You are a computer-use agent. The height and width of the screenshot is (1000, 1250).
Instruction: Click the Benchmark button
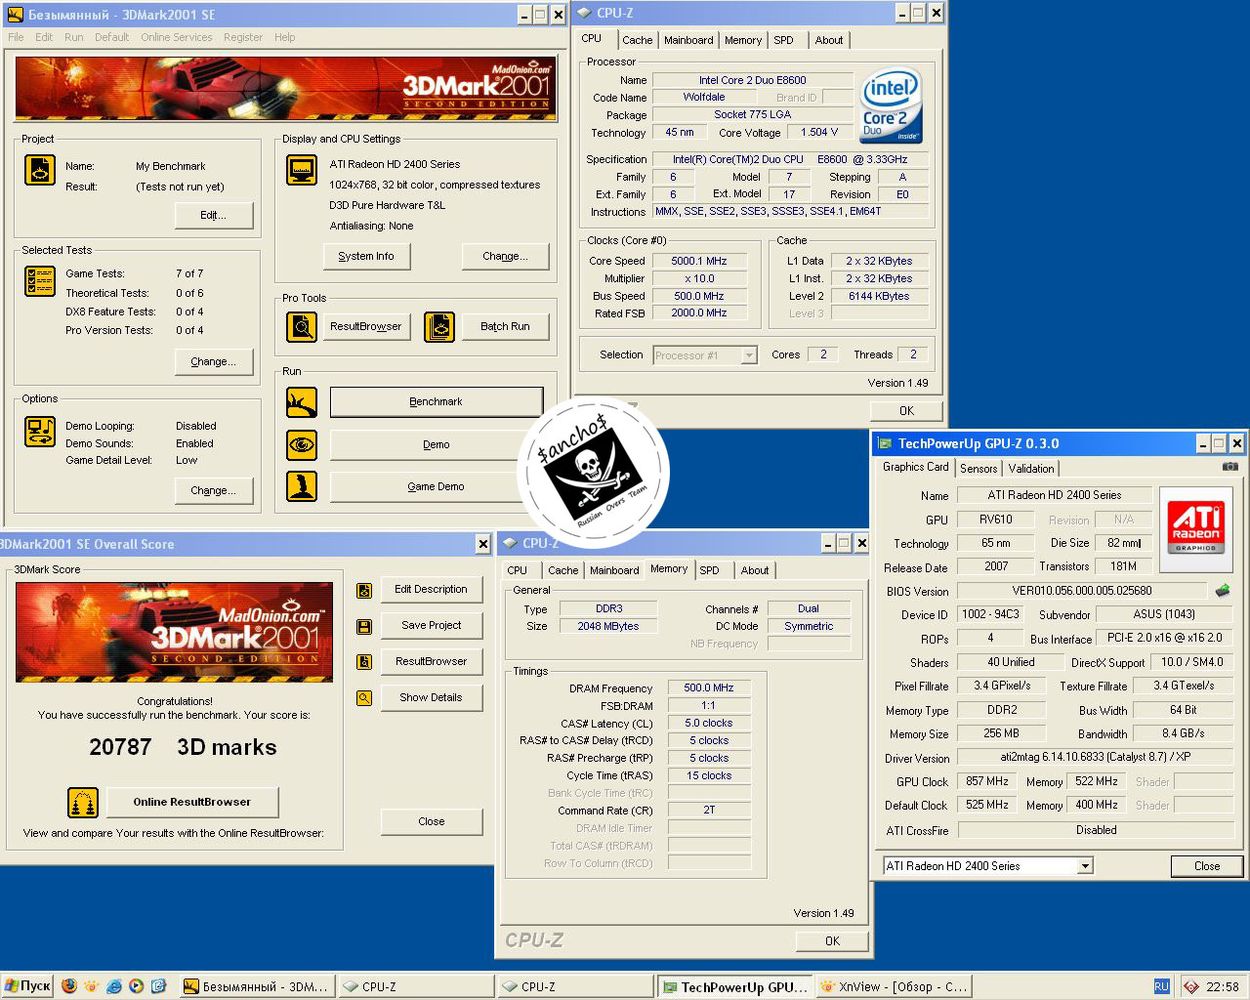pyautogui.click(x=436, y=402)
